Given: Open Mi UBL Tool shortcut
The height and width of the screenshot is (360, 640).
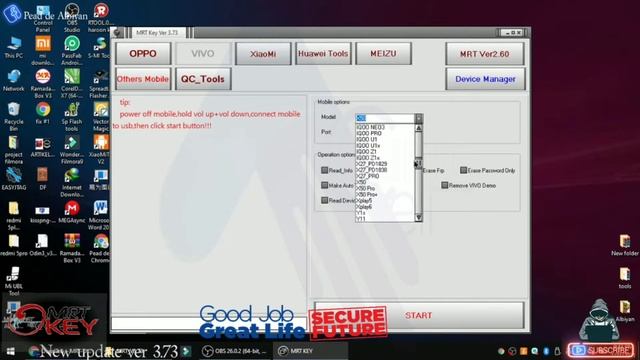Looking at the screenshot, I should 14,281.
